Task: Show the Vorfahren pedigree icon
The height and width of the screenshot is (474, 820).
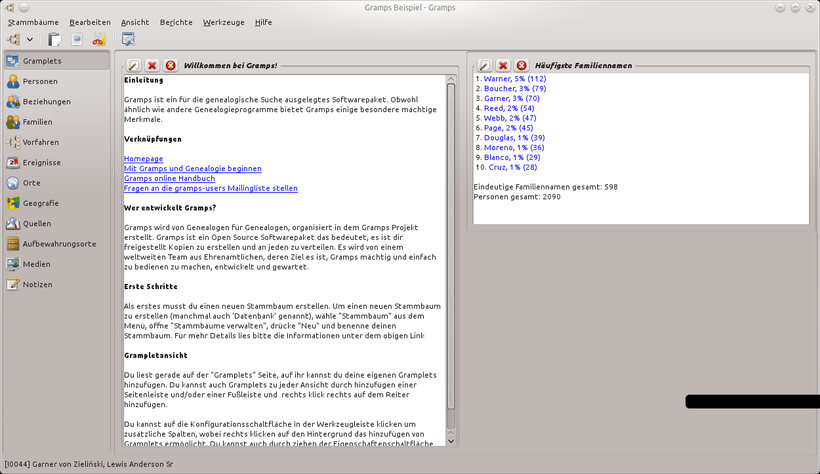Action: pyautogui.click(x=13, y=142)
